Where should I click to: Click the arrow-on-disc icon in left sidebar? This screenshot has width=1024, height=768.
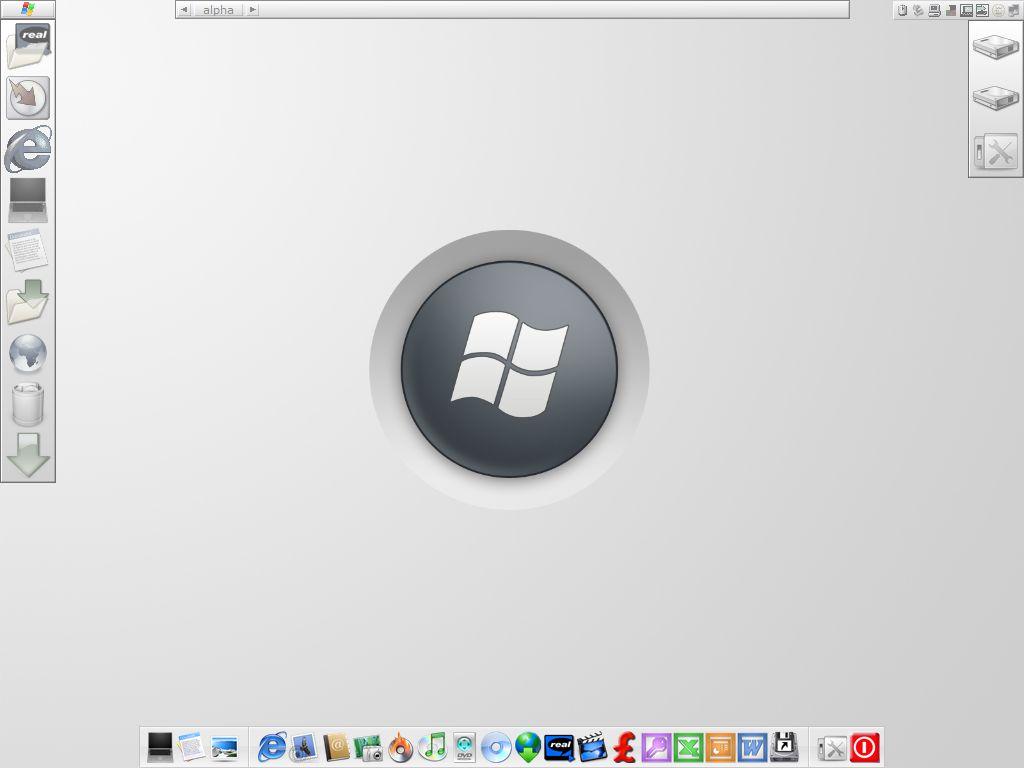[x=28, y=98]
